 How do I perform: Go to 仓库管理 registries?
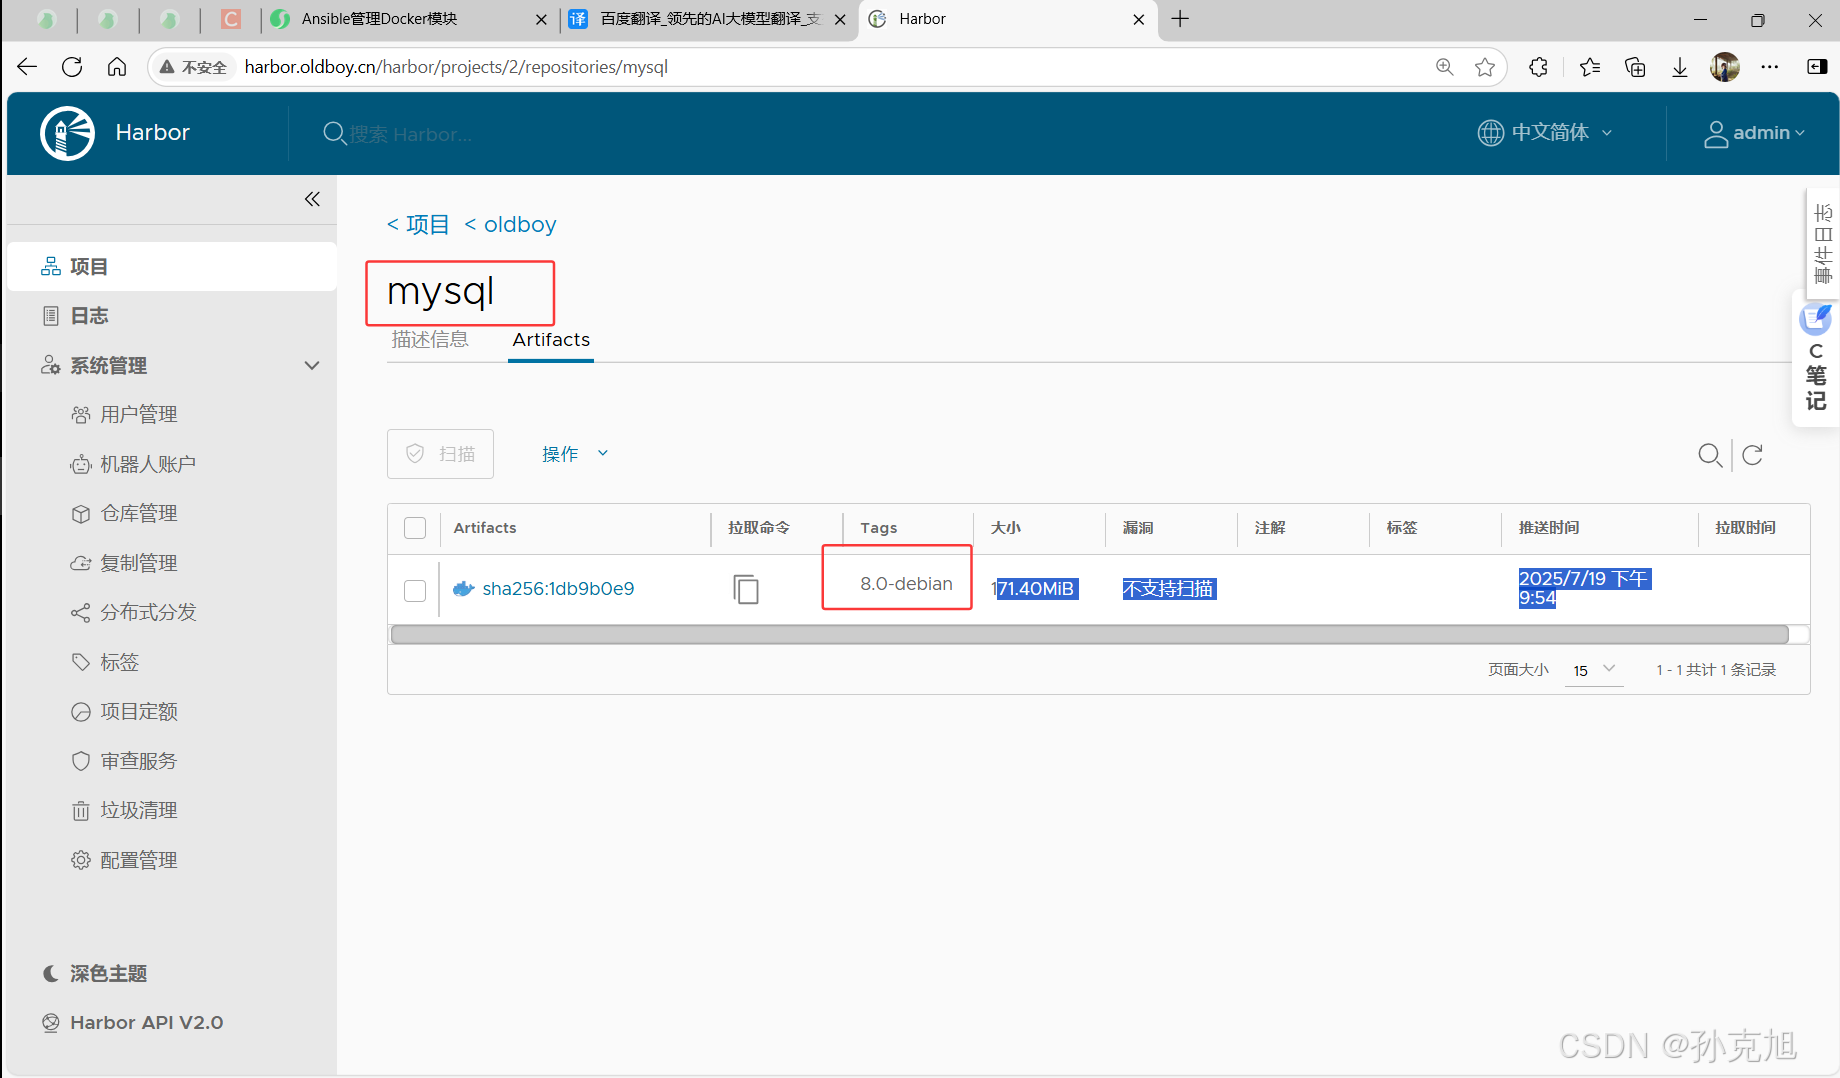(138, 514)
